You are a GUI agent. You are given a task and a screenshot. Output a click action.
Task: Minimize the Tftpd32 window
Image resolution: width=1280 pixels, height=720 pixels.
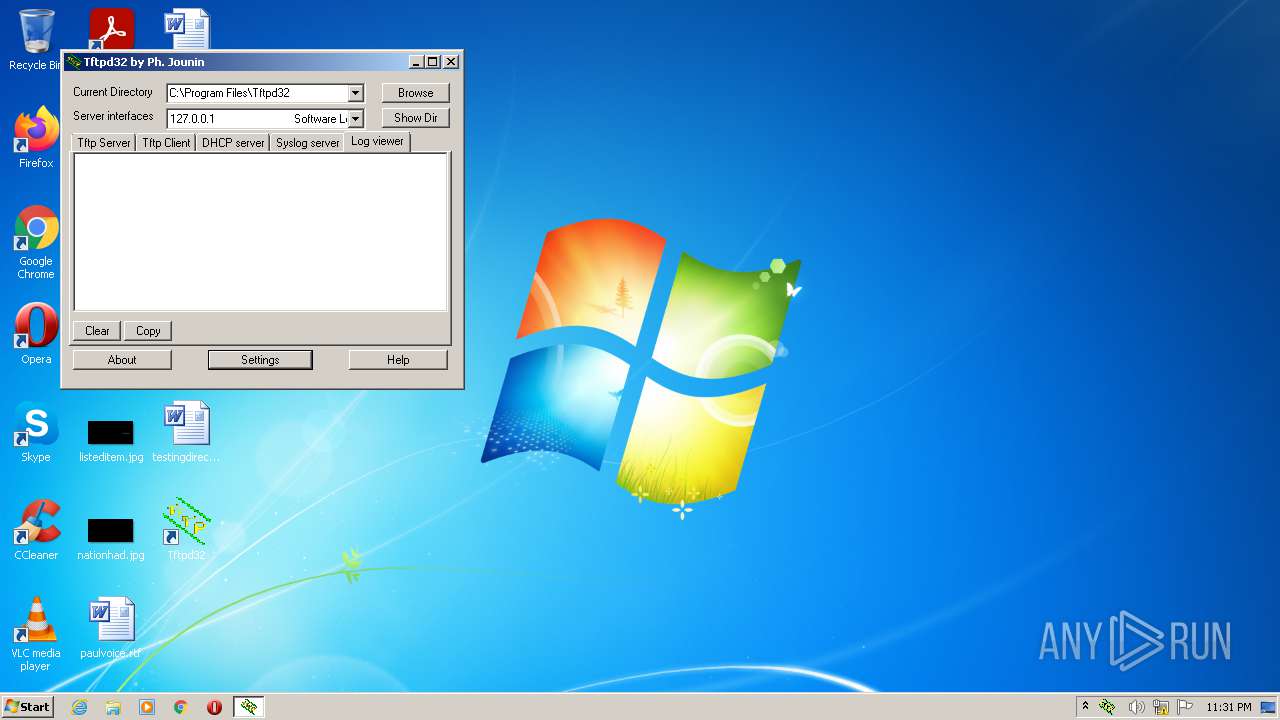pyautogui.click(x=417, y=62)
